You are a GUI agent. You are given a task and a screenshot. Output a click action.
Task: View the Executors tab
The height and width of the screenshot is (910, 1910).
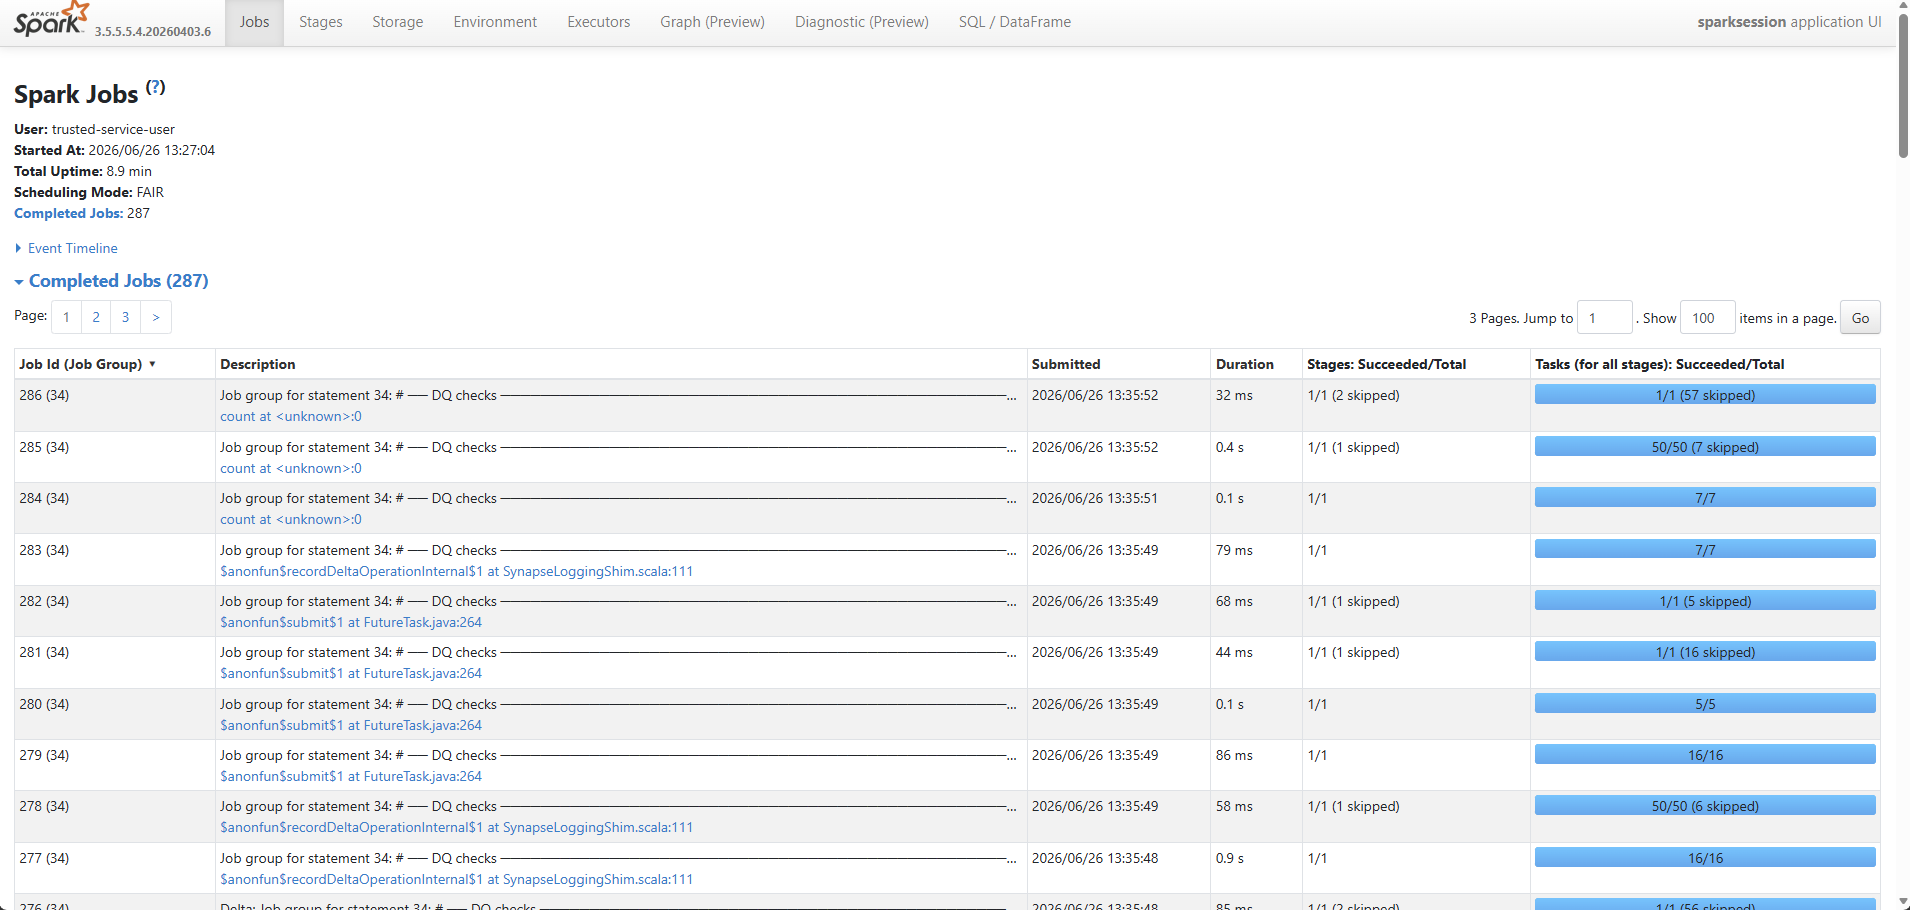(599, 22)
